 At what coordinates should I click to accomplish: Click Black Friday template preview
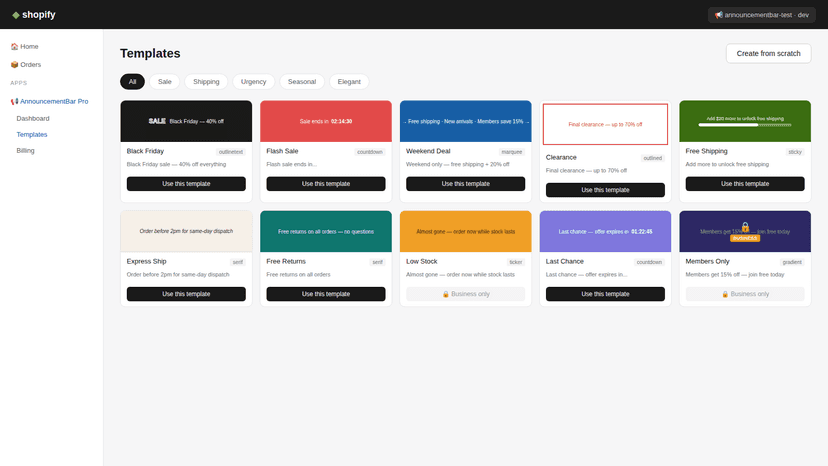186,121
